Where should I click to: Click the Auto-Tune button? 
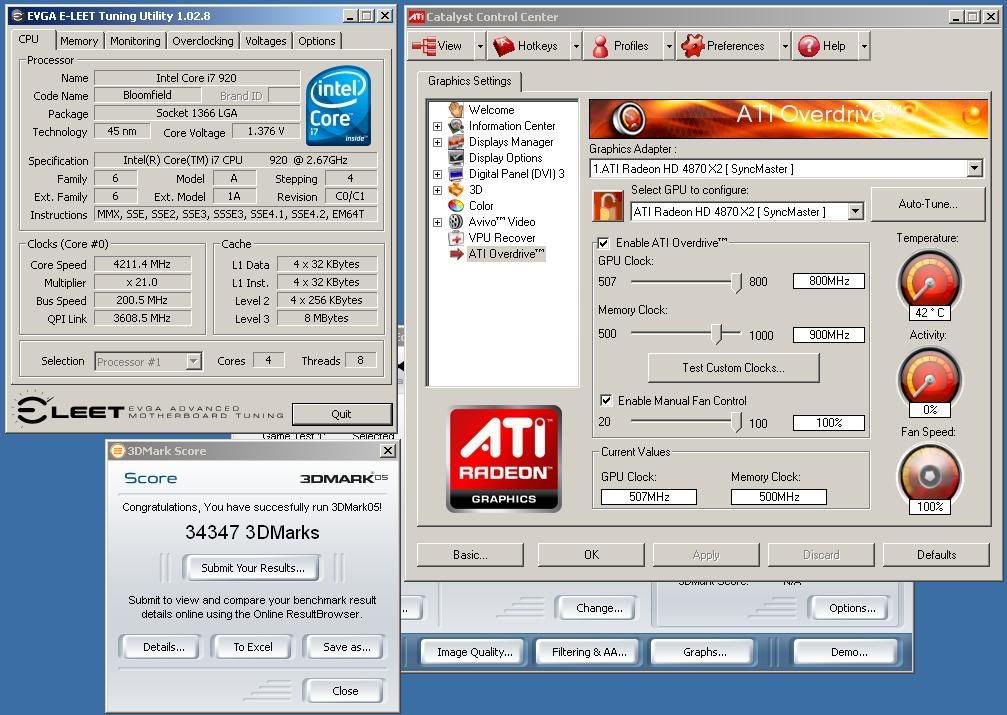pyautogui.click(x=928, y=204)
